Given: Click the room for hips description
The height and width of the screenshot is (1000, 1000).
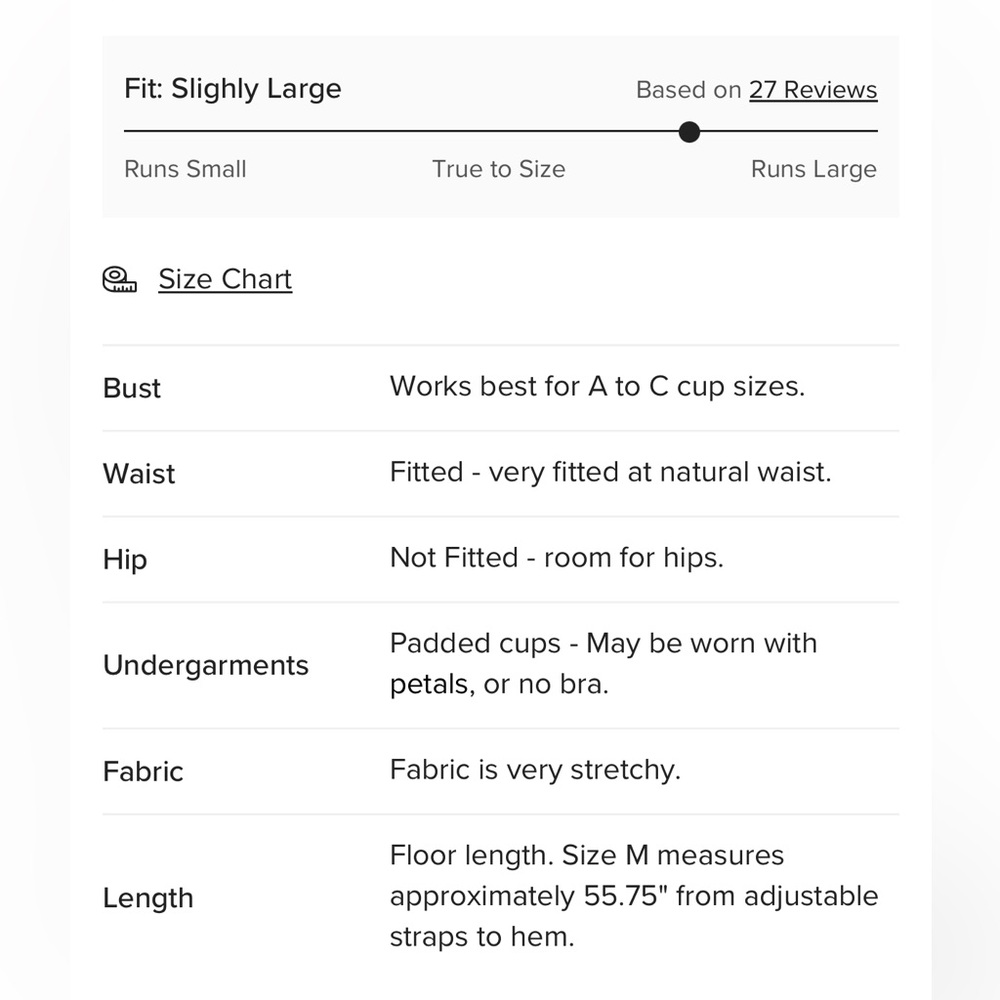Looking at the screenshot, I should point(557,558).
